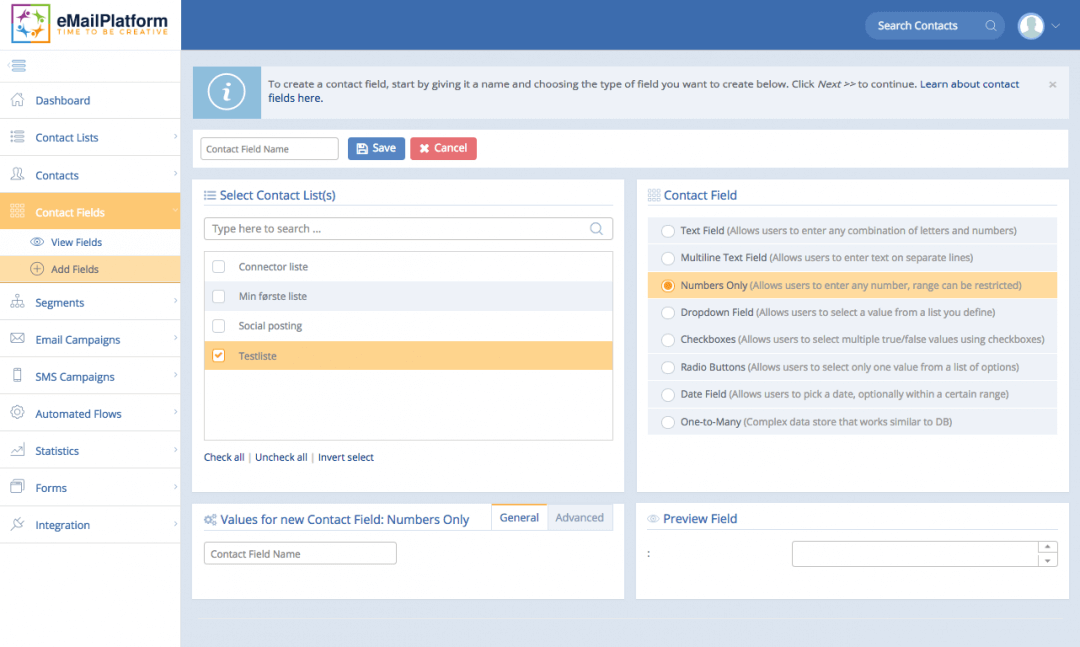Click the SMS Campaigns phone icon

(17, 376)
